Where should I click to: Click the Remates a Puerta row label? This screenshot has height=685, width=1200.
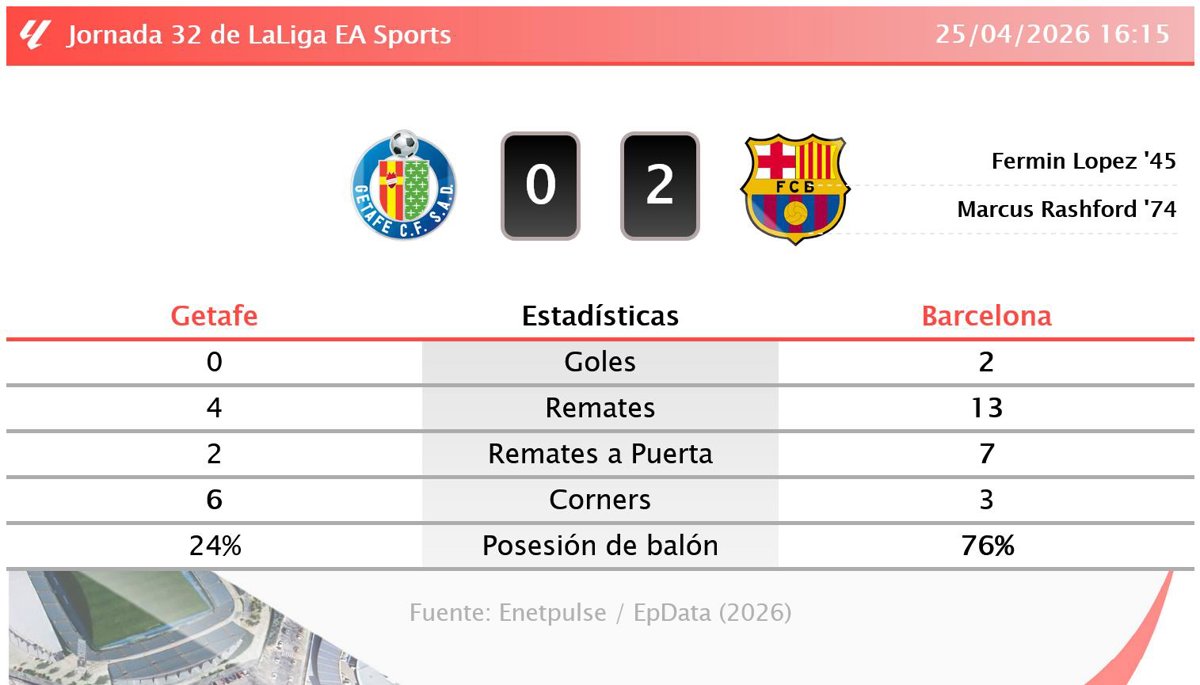point(600,454)
